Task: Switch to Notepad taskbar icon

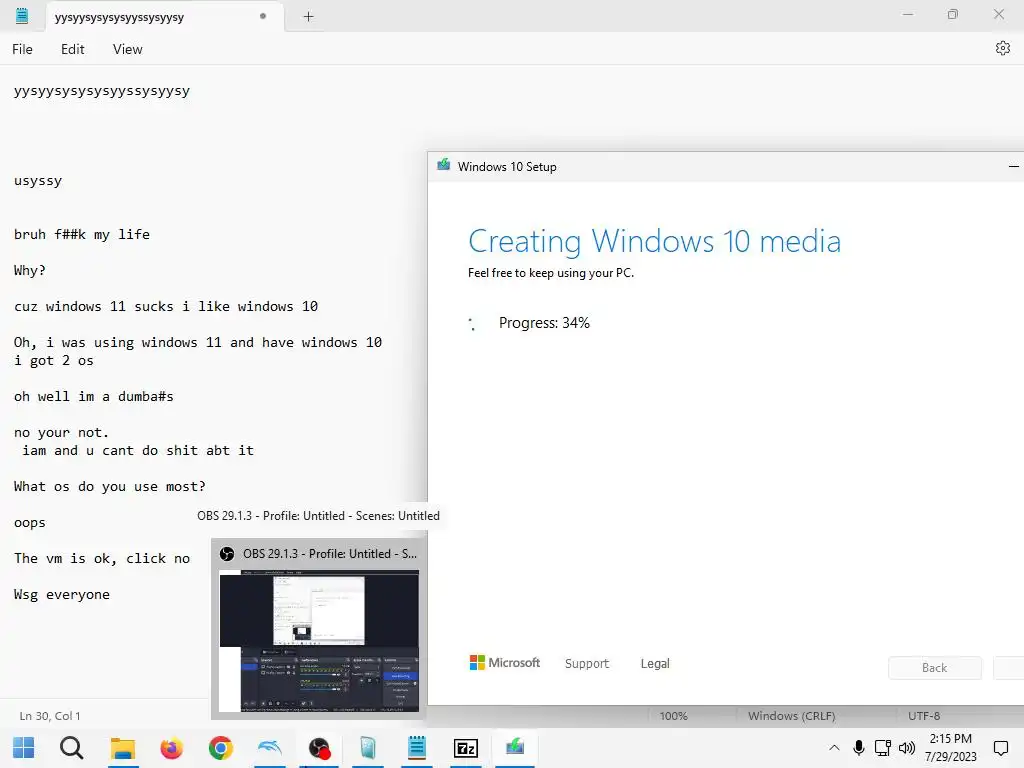Action: click(417, 748)
